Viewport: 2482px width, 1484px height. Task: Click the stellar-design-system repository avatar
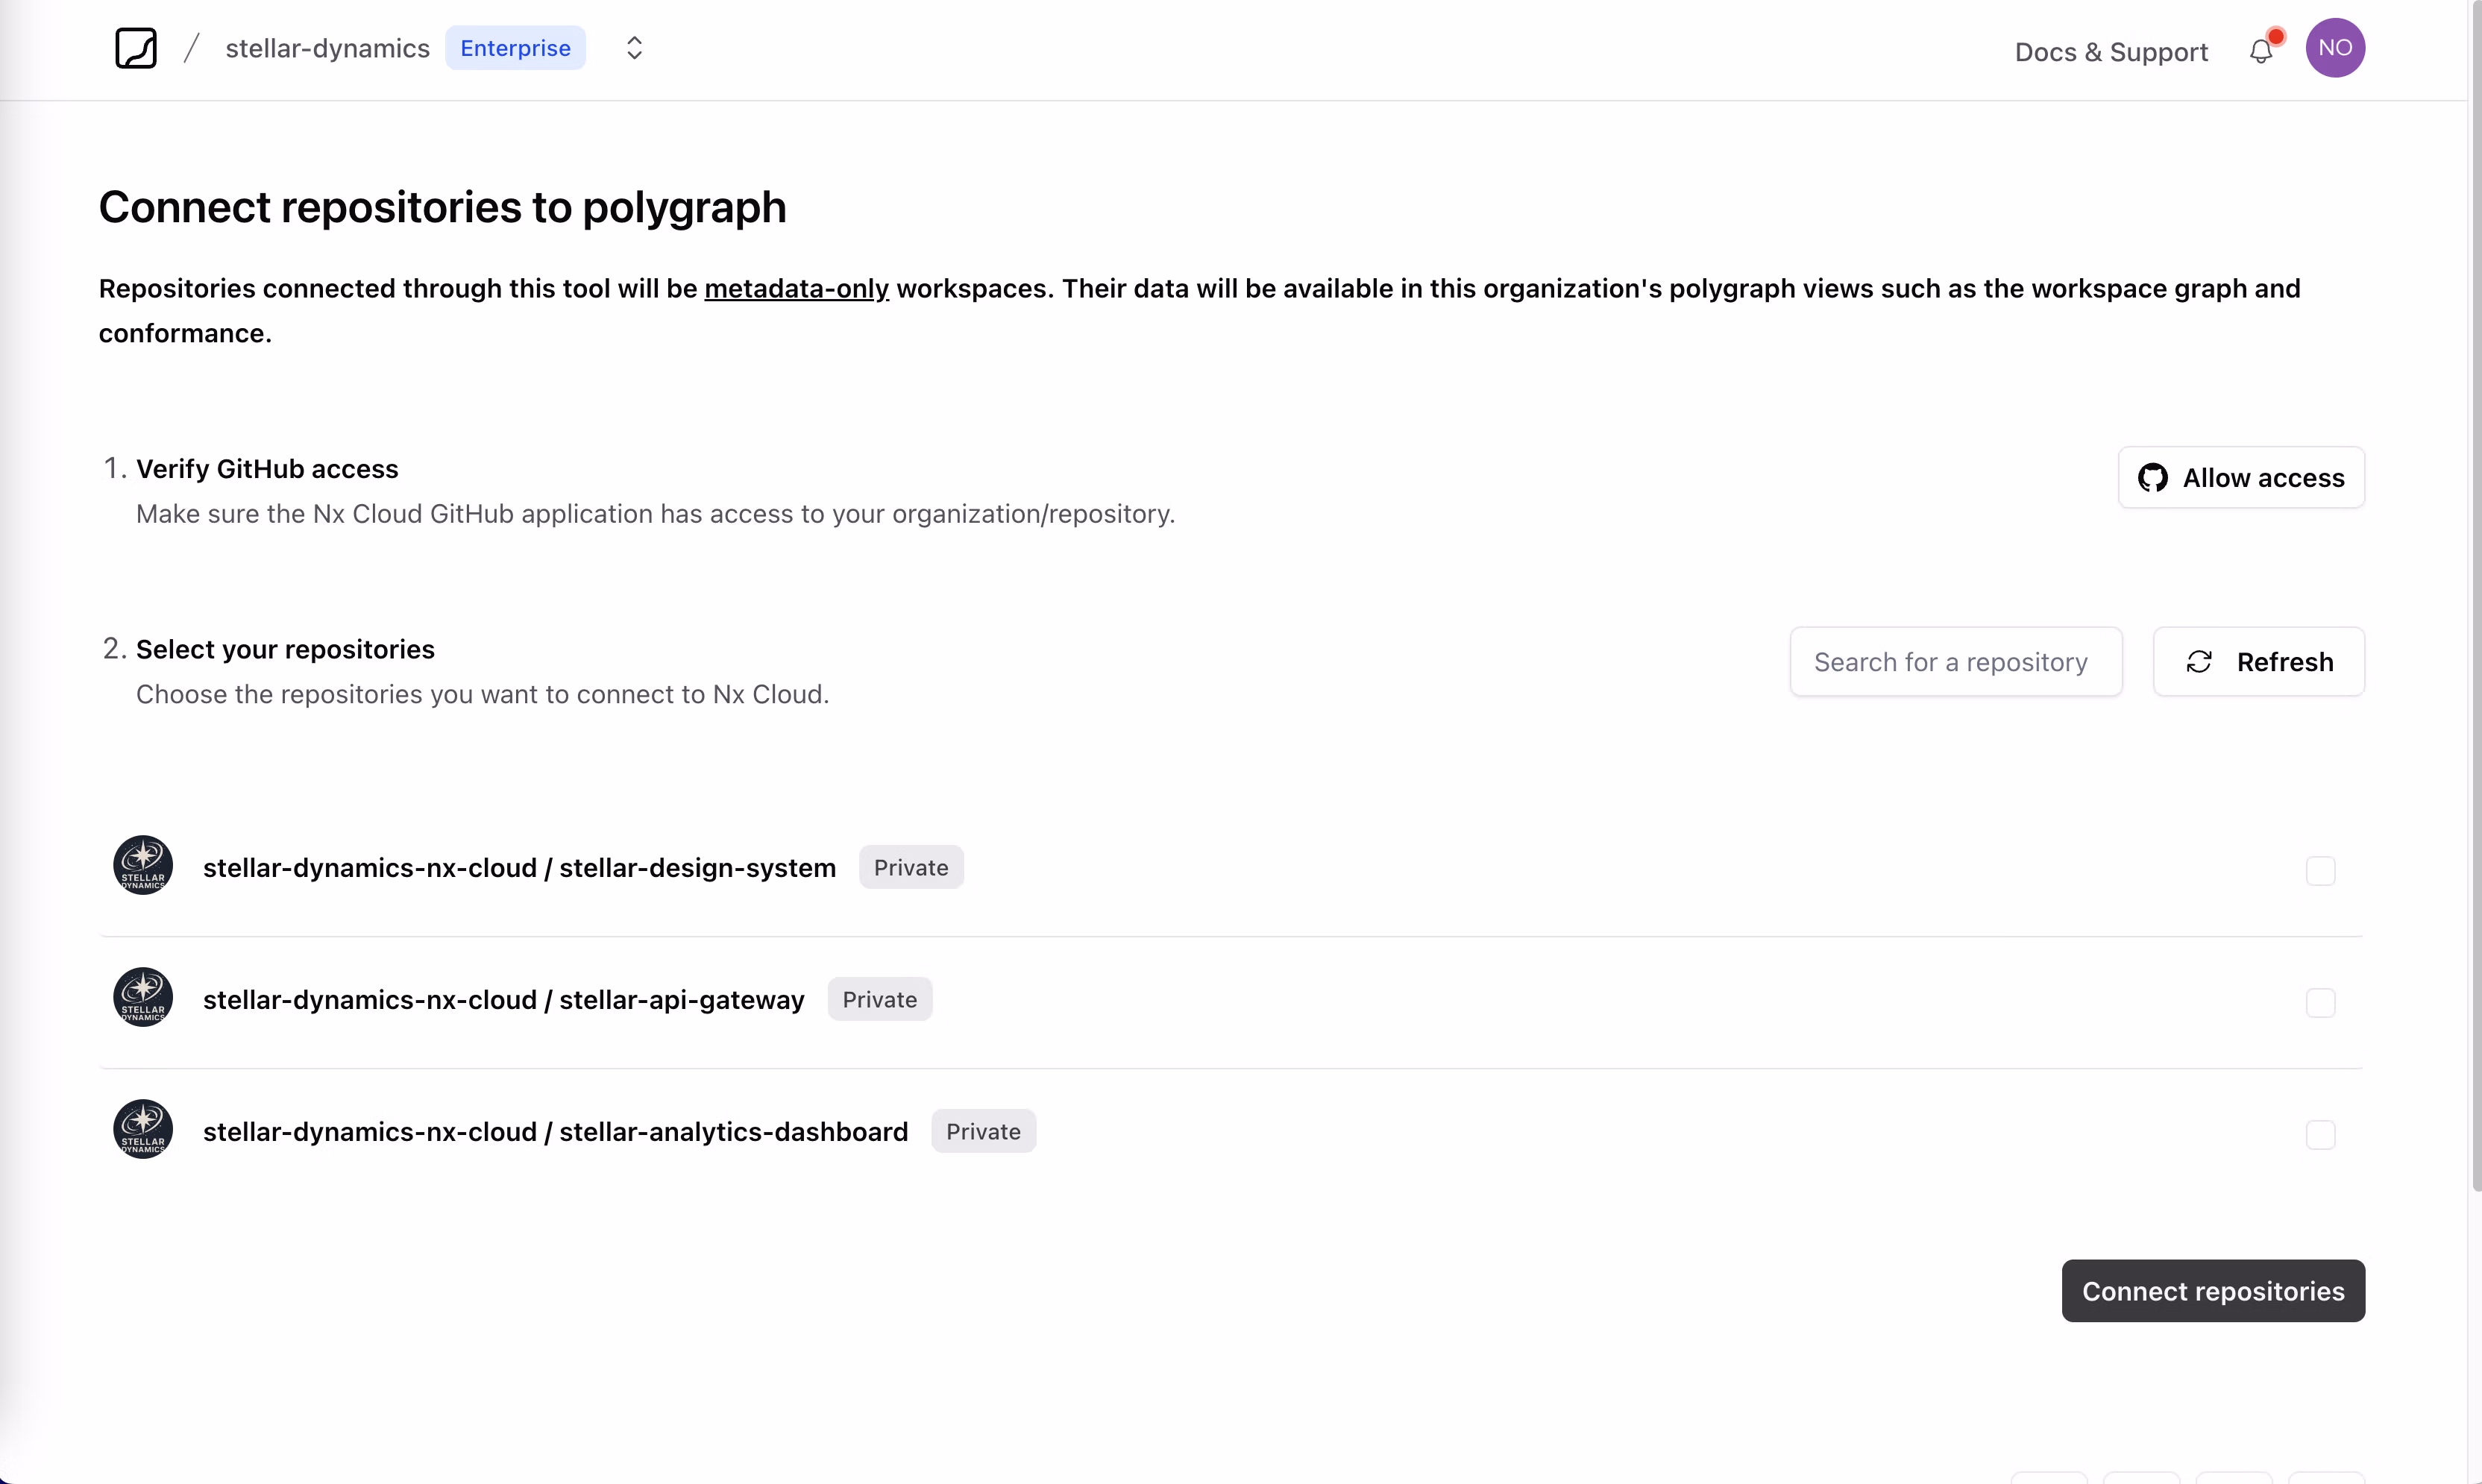coord(142,865)
